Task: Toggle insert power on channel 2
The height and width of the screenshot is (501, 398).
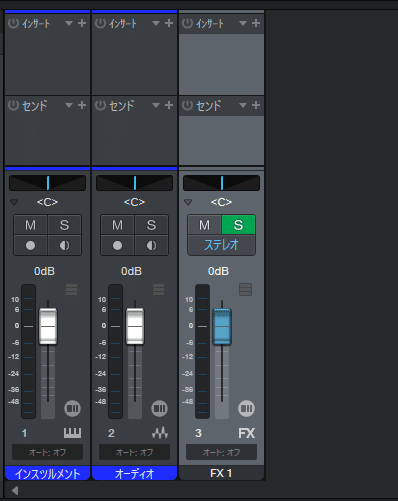Action: click(x=100, y=23)
